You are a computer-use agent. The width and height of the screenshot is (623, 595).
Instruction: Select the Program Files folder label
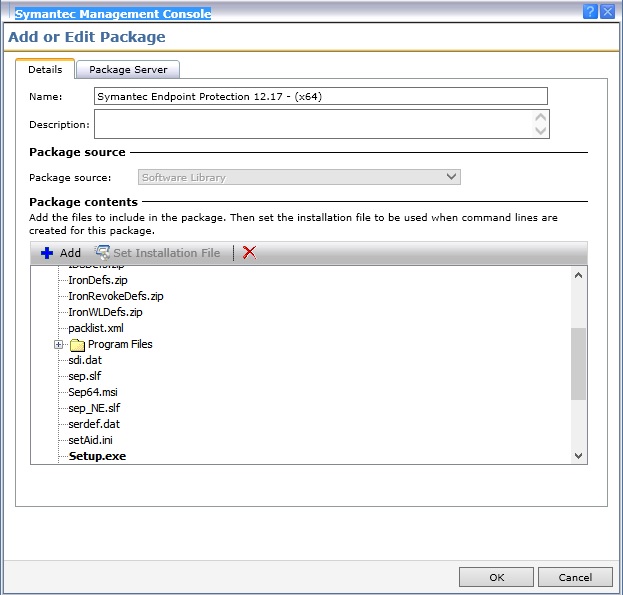[x=120, y=344]
